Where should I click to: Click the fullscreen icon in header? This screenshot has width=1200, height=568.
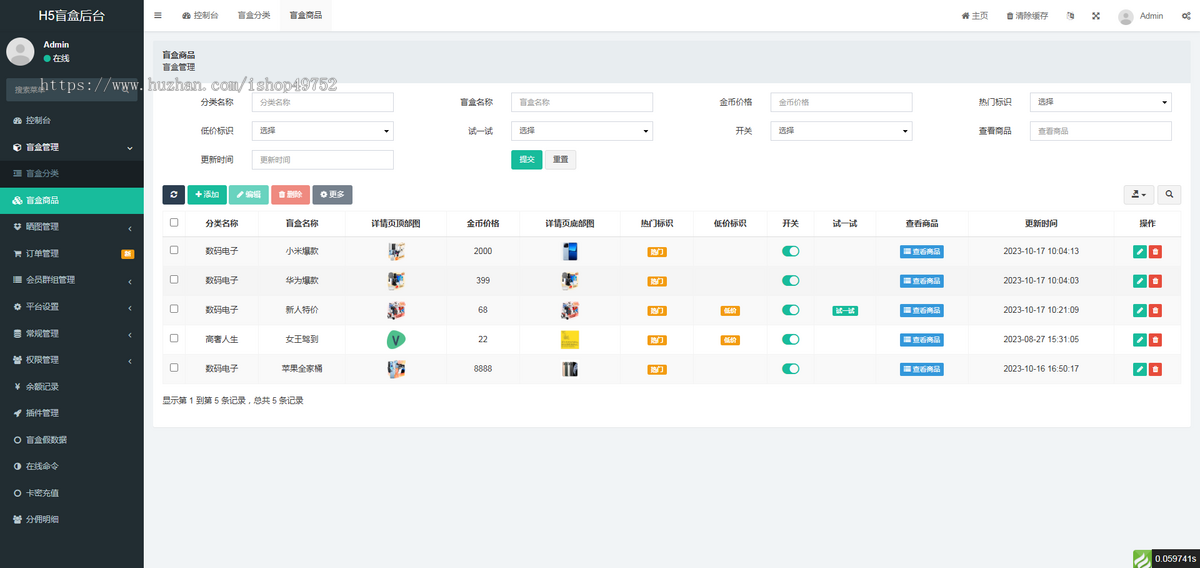pyautogui.click(x=1096, y=16)
